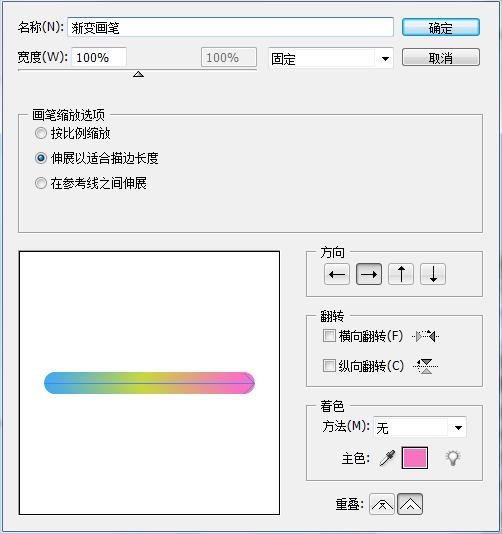The width and height of the screenshot is (502, 534).
Task: Select second overlap option (重叠) icon
Action: pos(410,504)
